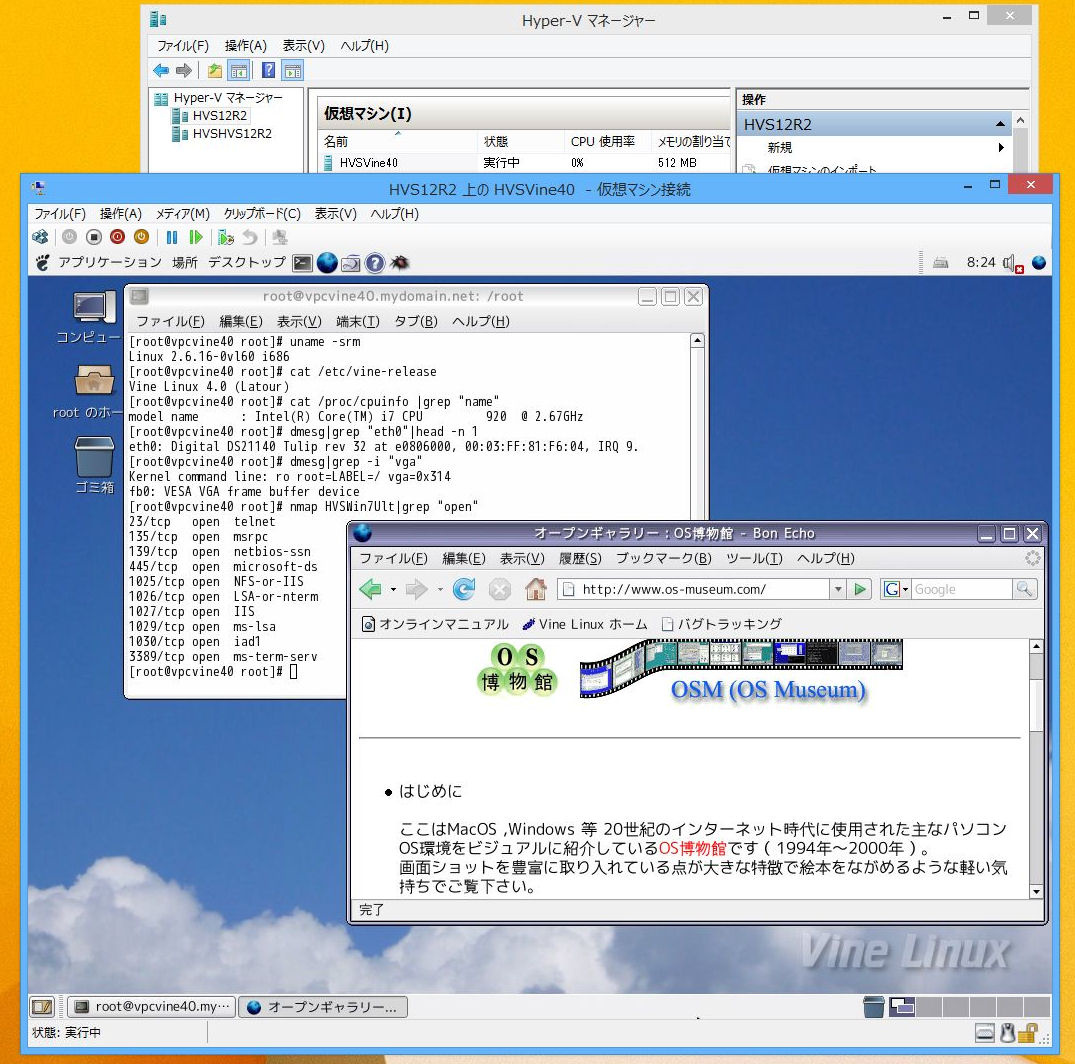1075x1064 pixels.
Task: Toggle console tree pane icon in Hyper-V Manager
Action: point(239,71)
